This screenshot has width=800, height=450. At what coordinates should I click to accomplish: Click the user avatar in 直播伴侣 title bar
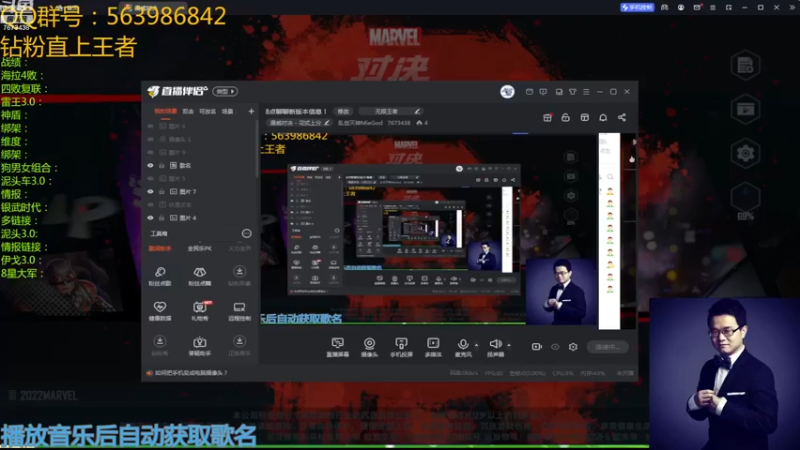click(507, 91)
